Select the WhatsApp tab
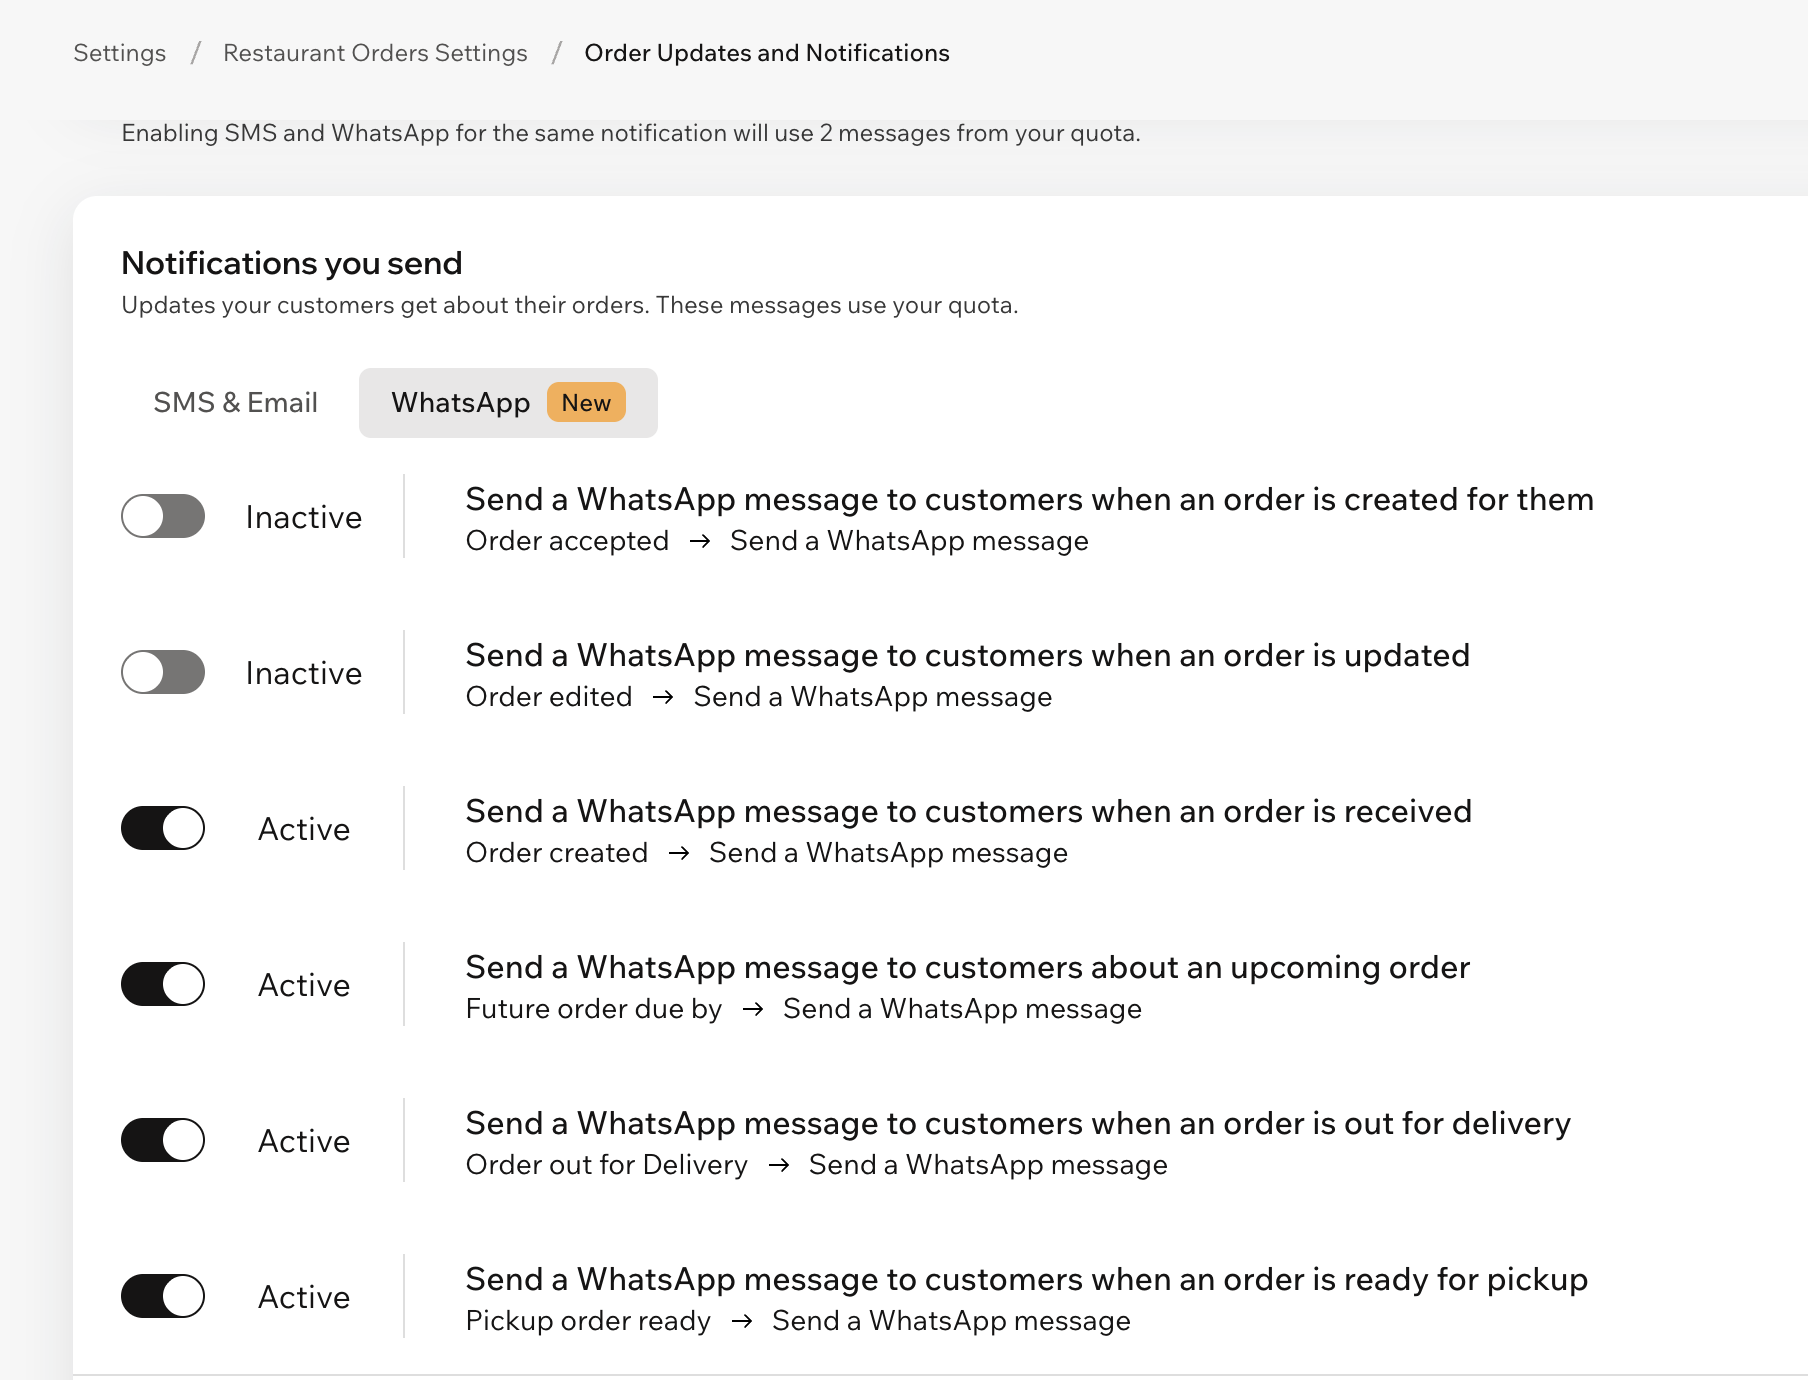Screen dimensions: 1808x1380 [508, 402]
